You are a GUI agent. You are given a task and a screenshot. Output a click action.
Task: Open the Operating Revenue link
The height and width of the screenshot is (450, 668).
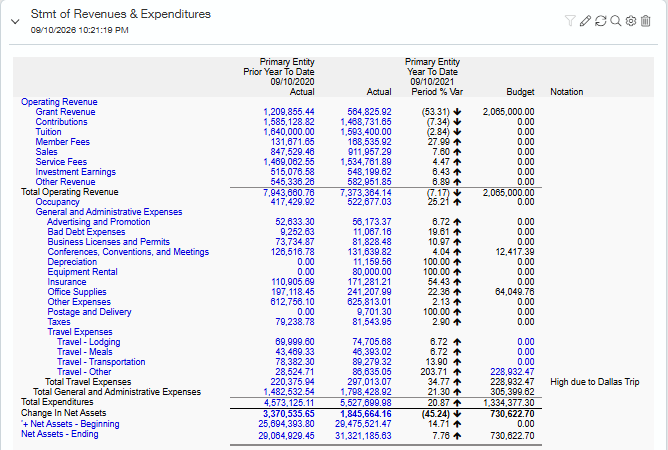point(59,102)
